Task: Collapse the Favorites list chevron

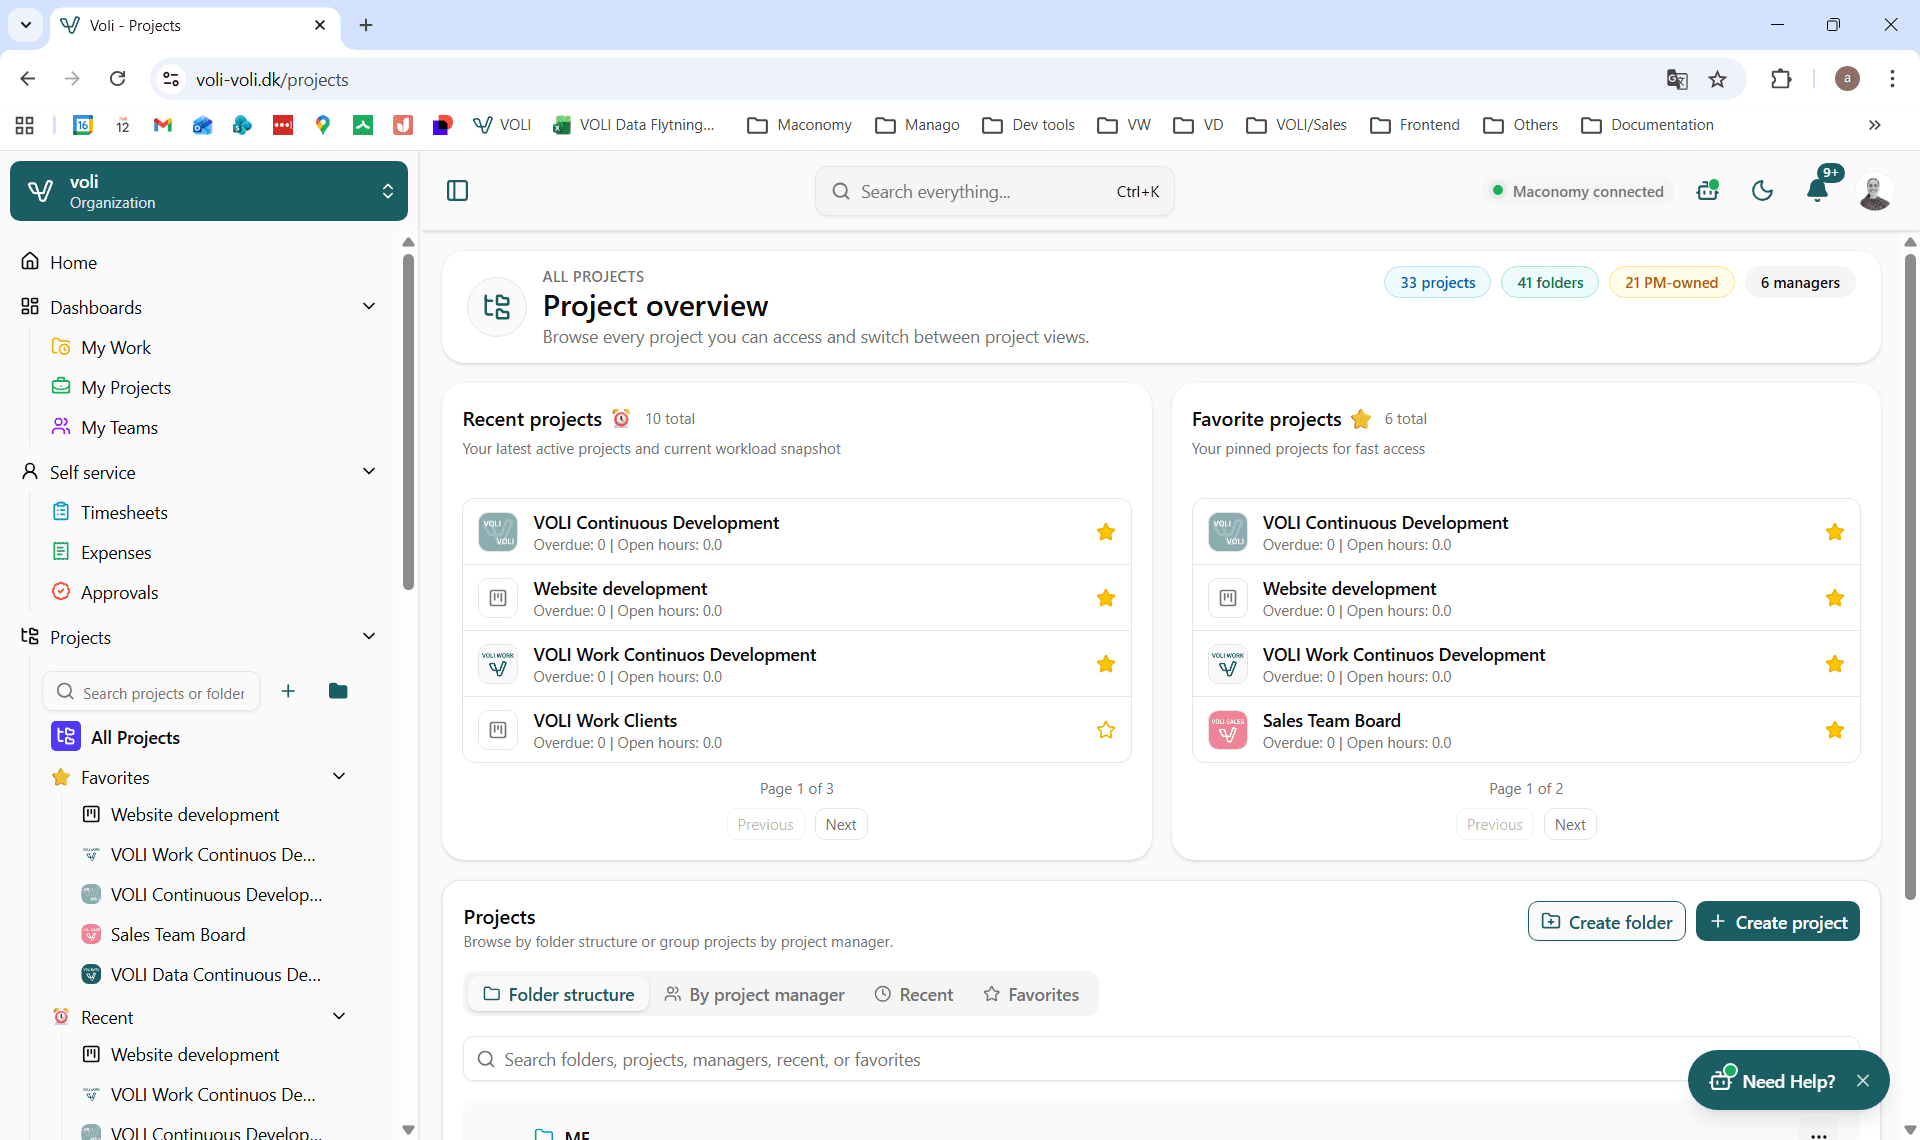Action: [339, 776]
